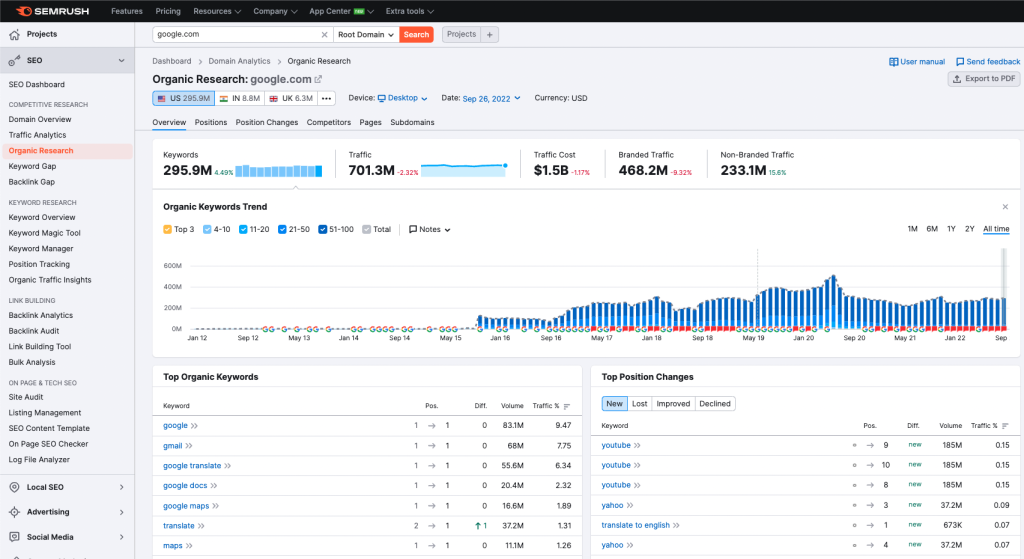Image resolution: width=1024 pixels, height=559 pixels.
Task: Click the Traffic trend sparkline
Action: point(464,170)
